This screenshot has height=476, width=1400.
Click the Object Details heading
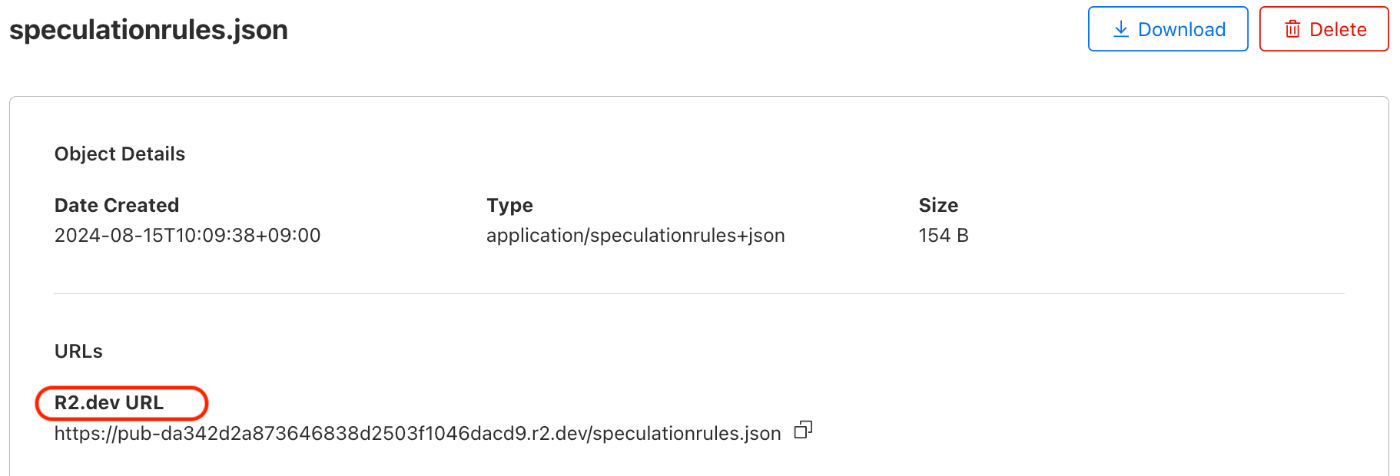(120, 154)
